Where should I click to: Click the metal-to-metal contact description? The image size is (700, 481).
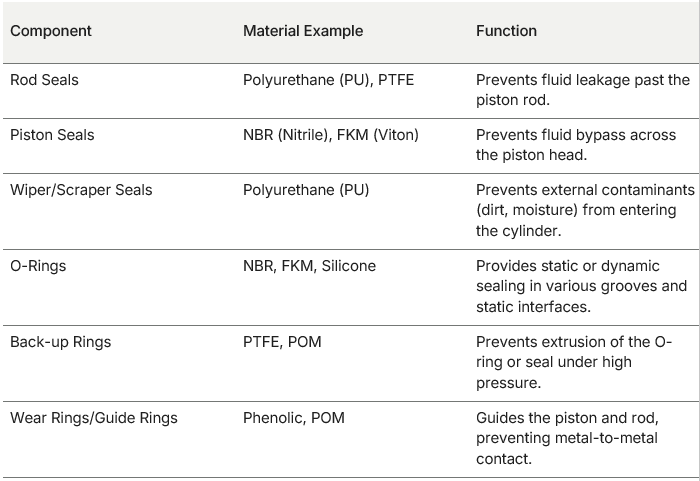coord(569,438)
